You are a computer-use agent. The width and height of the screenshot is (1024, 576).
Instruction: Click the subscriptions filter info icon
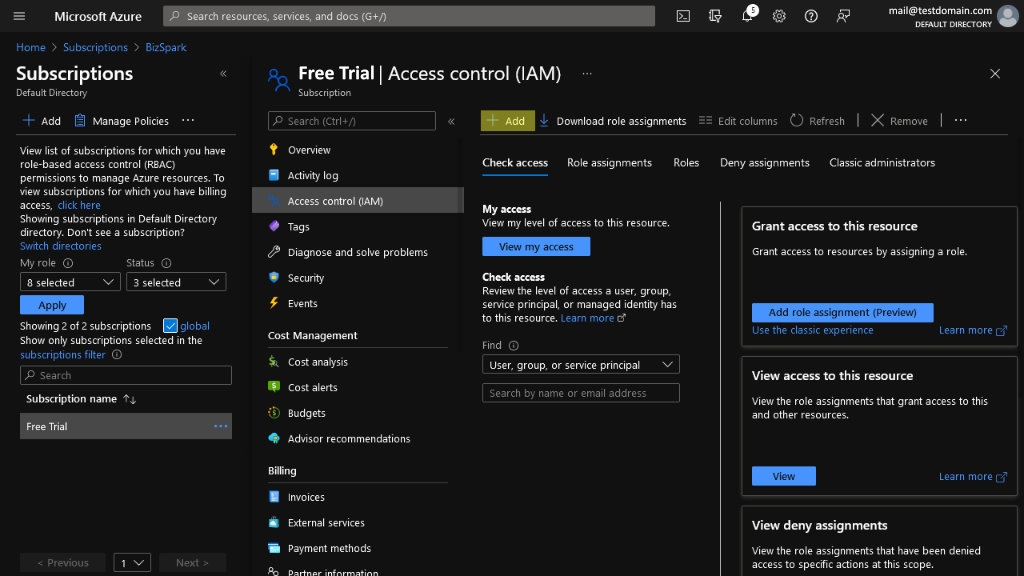click(117, 355)
